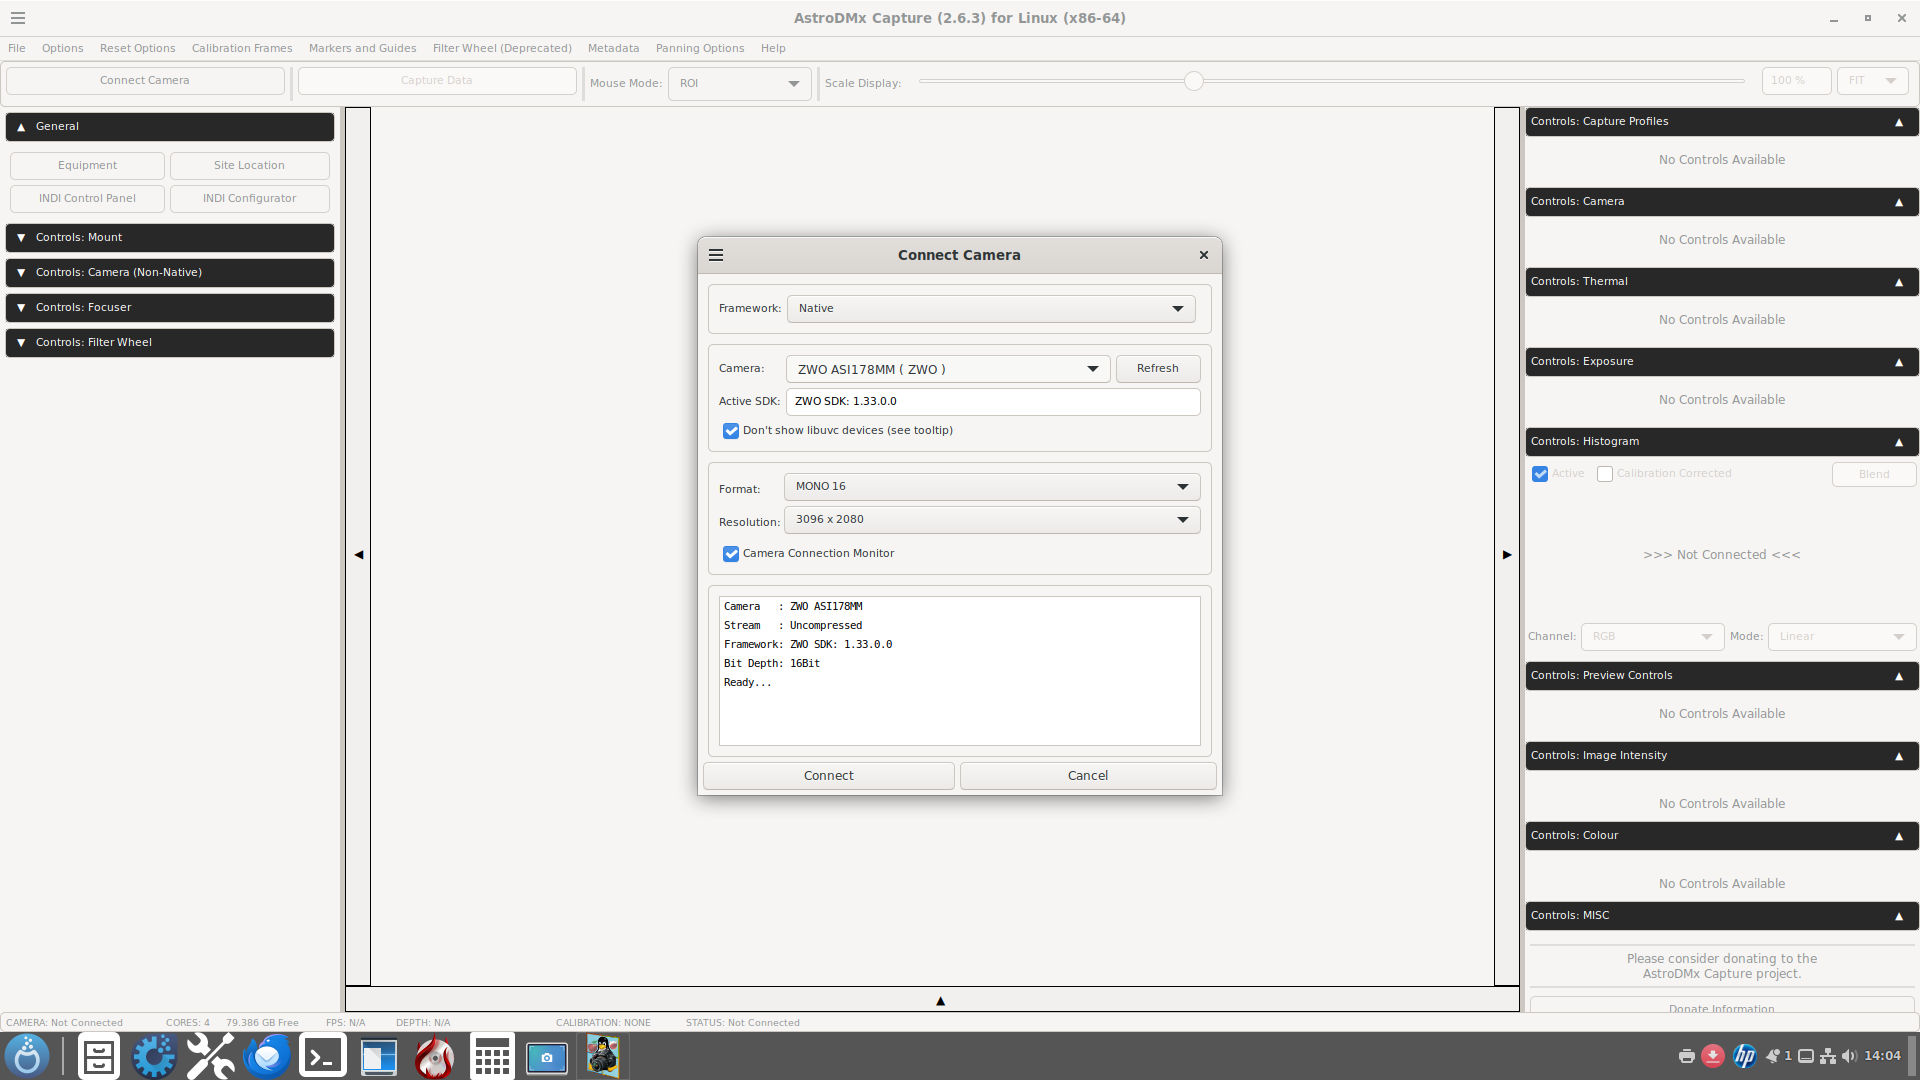The width and height of the screenshot is (1920, 1080).
Task: Open the Format MONO 16 dropdown
Action: click(991, 487)
